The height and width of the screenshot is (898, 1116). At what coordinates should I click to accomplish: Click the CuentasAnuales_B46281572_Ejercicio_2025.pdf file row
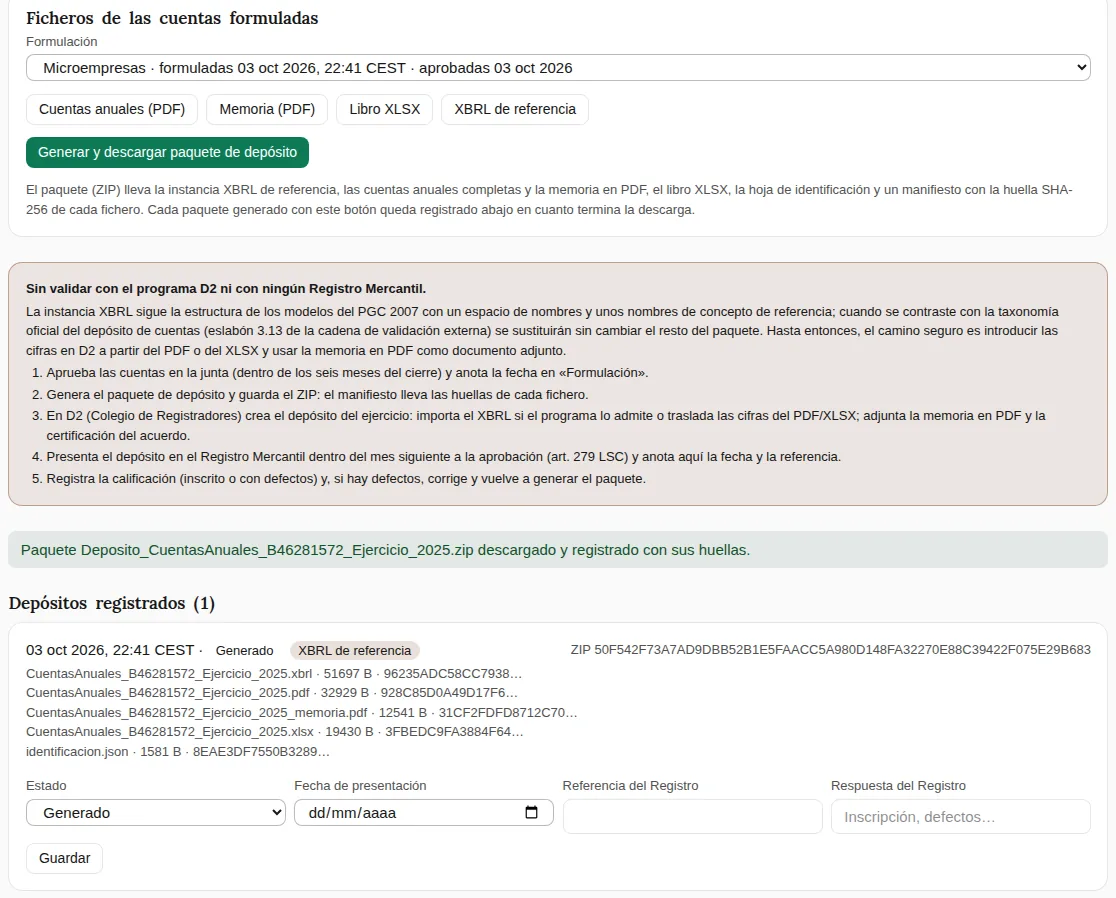(x=272, y=692)
